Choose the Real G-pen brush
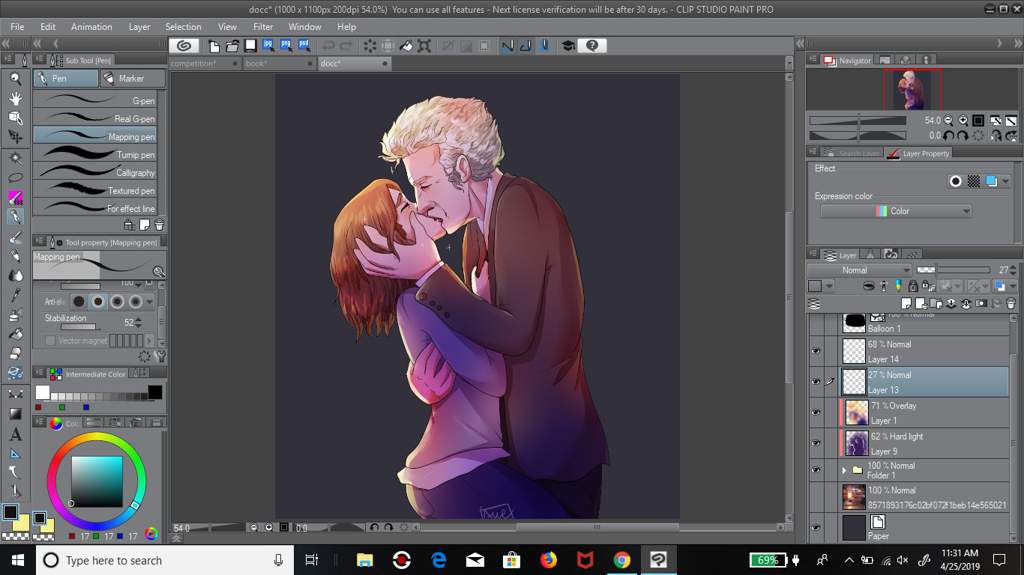 pos(95,118)
